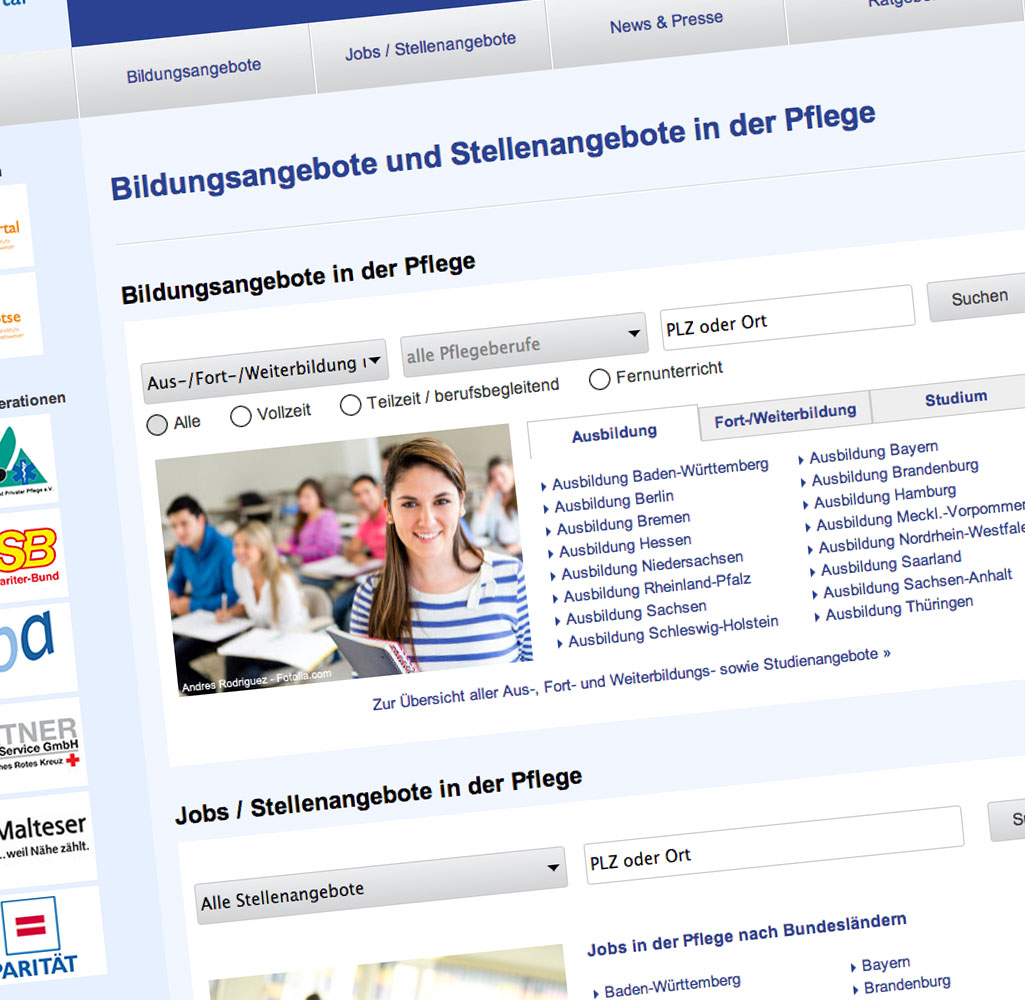This screenshot has height=1000, width=1025.
Task: Open the News & Presse navigation tab
Action: 666,22
